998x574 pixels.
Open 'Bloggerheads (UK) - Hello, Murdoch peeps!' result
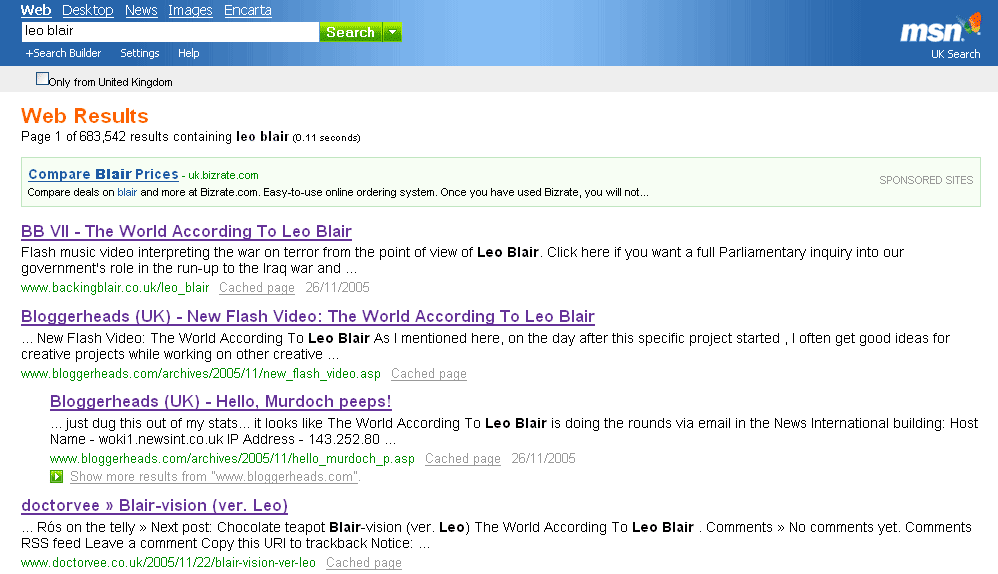tap(220, 402)
